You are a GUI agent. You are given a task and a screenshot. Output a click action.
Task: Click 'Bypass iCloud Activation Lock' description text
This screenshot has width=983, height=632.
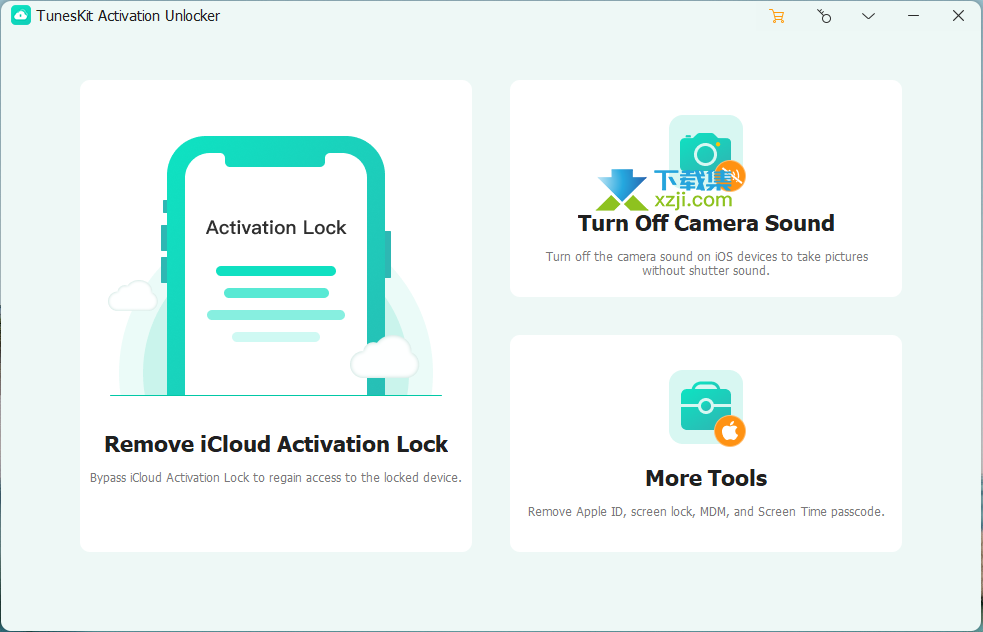pos(276,478)
